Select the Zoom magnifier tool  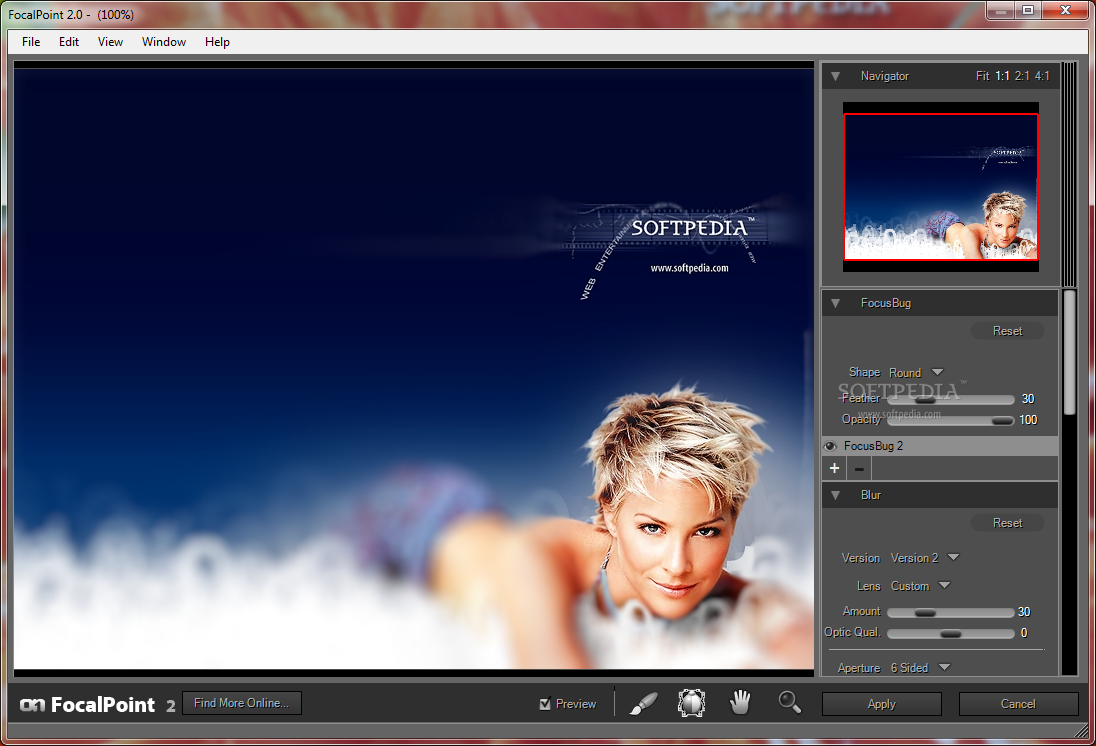[x=790, y=702]
